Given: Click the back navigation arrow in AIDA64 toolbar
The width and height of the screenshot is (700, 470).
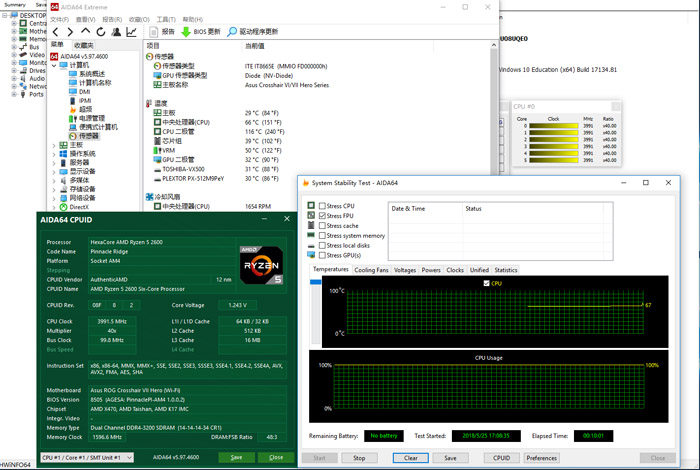Looking at the screenshot, I should tap(57, 31).
